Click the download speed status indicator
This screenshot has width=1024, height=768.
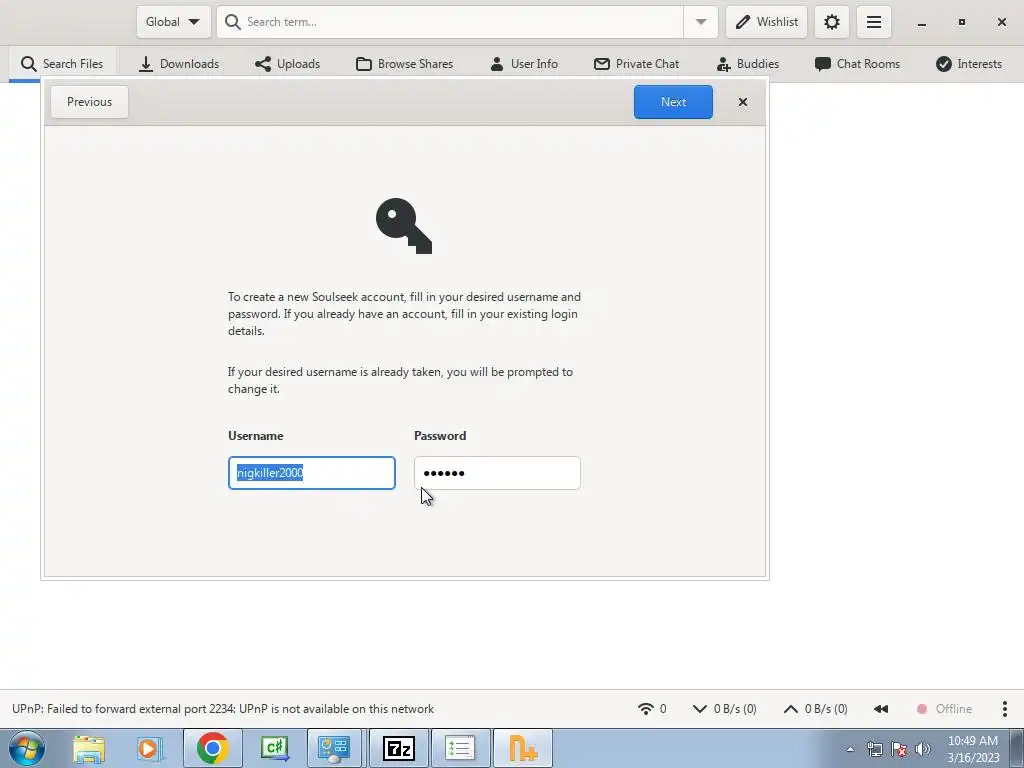tap(724, 709)
